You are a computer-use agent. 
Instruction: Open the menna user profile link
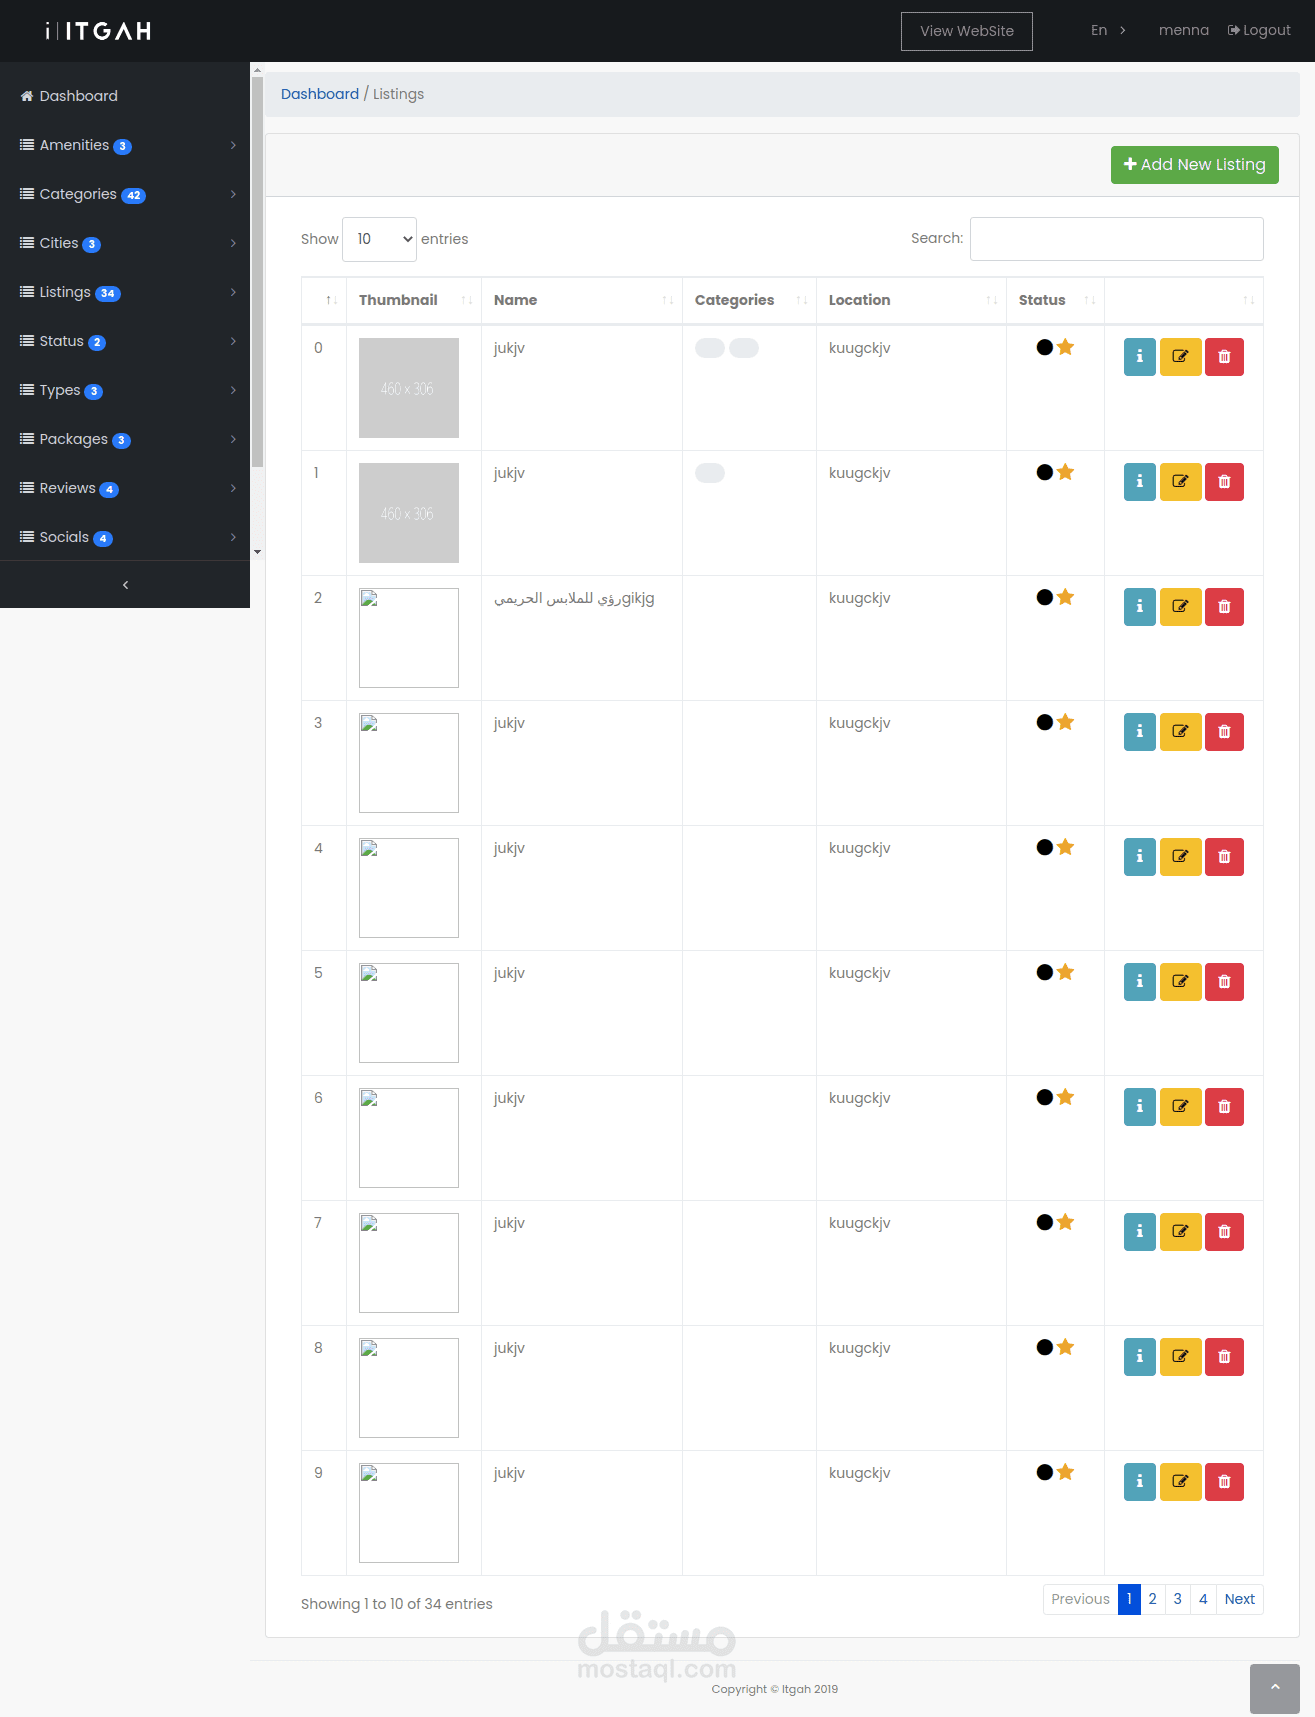point(1184,31)
